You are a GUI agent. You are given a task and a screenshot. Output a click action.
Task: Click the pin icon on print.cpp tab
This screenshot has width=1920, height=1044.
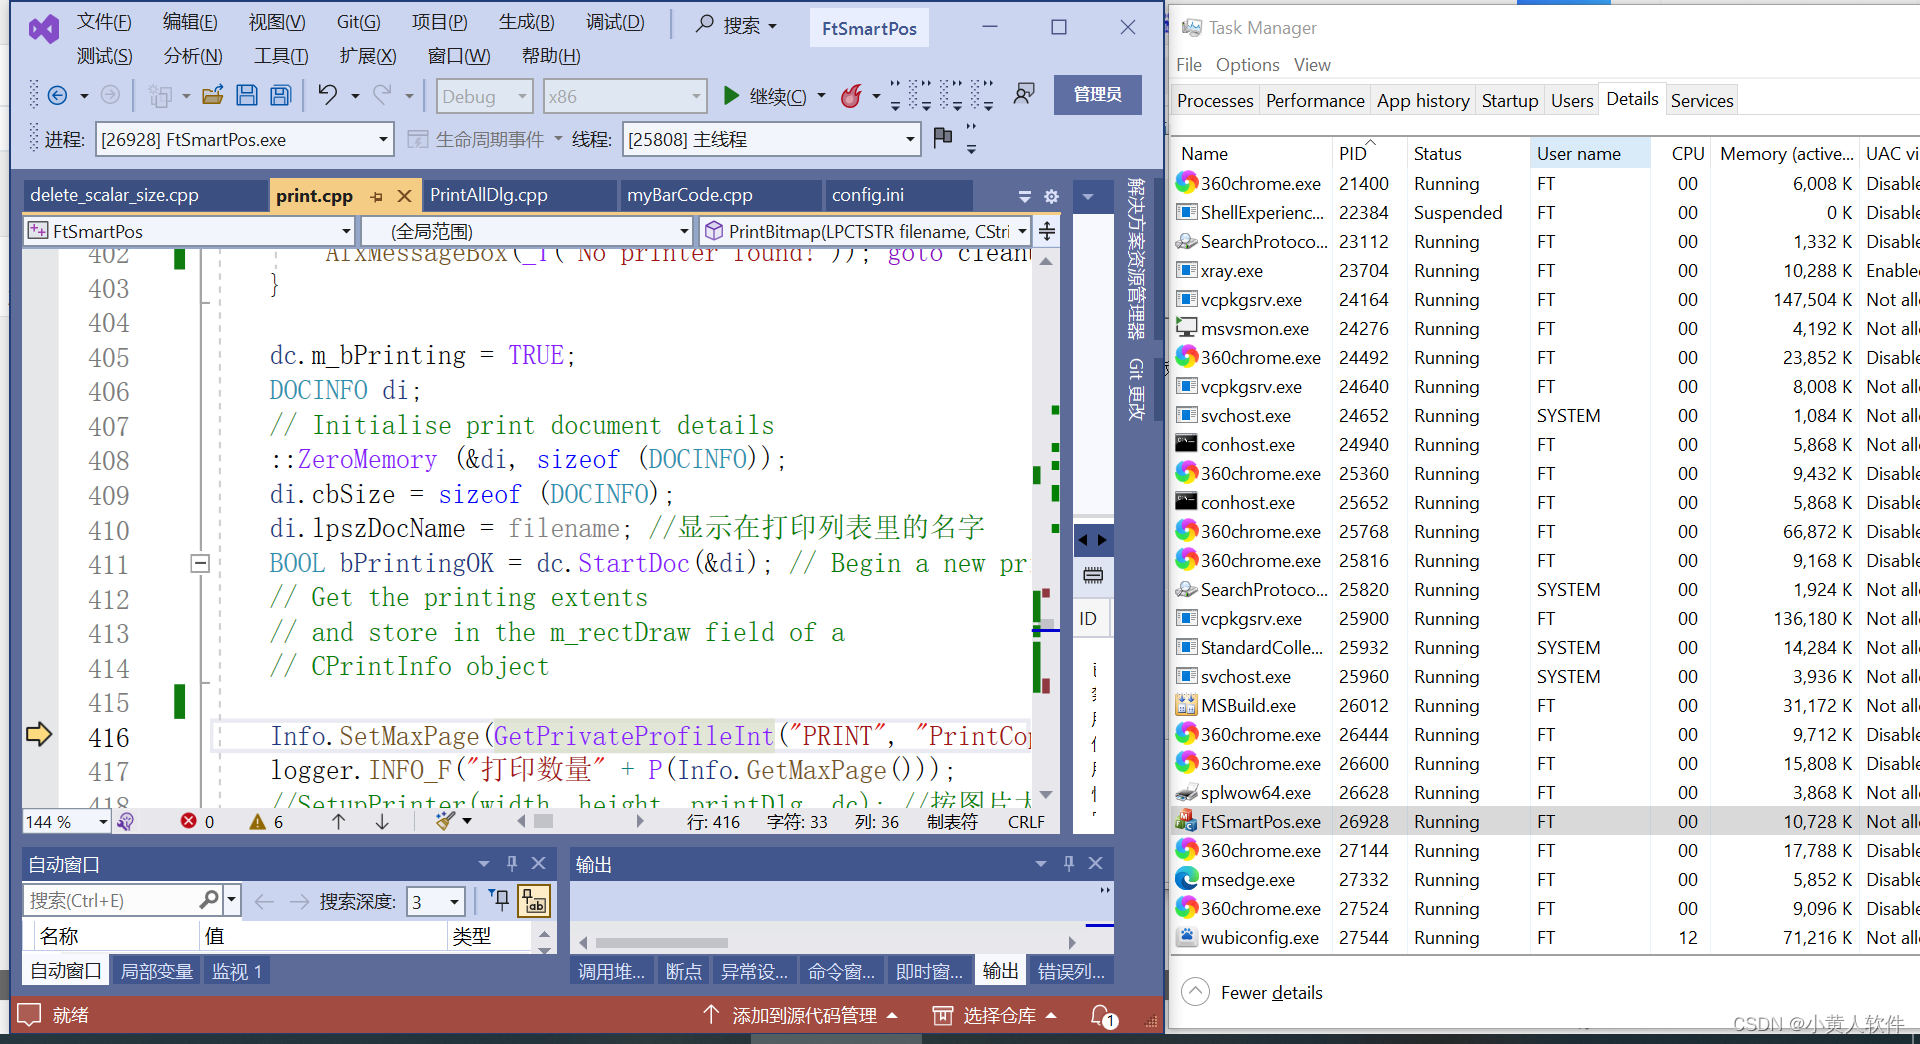[x=377, y=197]
